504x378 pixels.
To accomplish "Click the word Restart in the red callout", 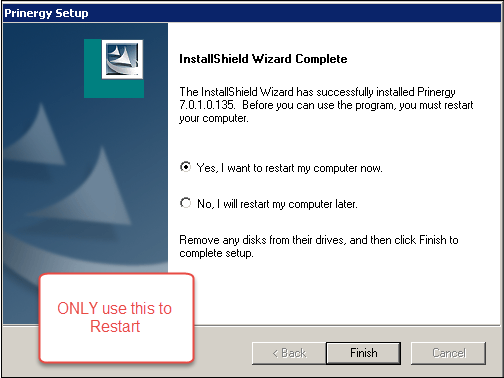I will pos(115,326).
